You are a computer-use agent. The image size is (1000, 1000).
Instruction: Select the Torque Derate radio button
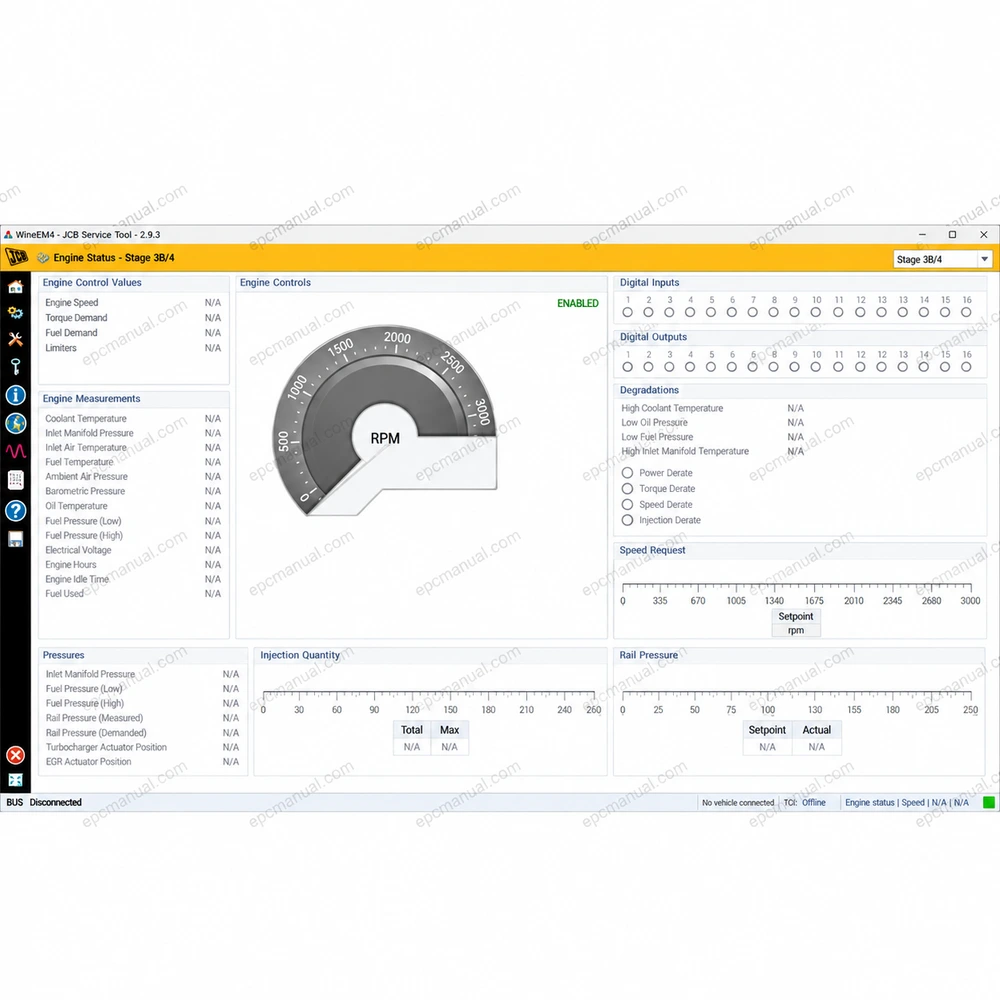pyautogui.click(x=628, y=489)
